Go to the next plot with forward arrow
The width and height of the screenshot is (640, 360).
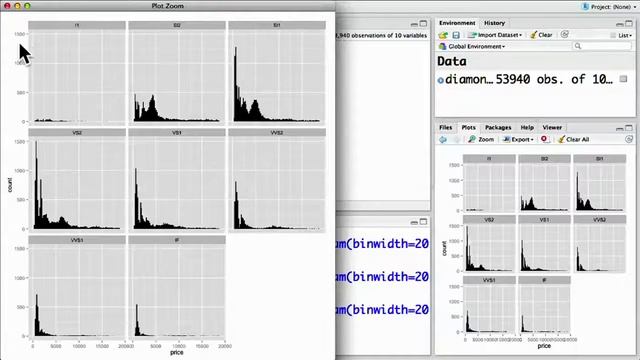(x=457, y=140)
